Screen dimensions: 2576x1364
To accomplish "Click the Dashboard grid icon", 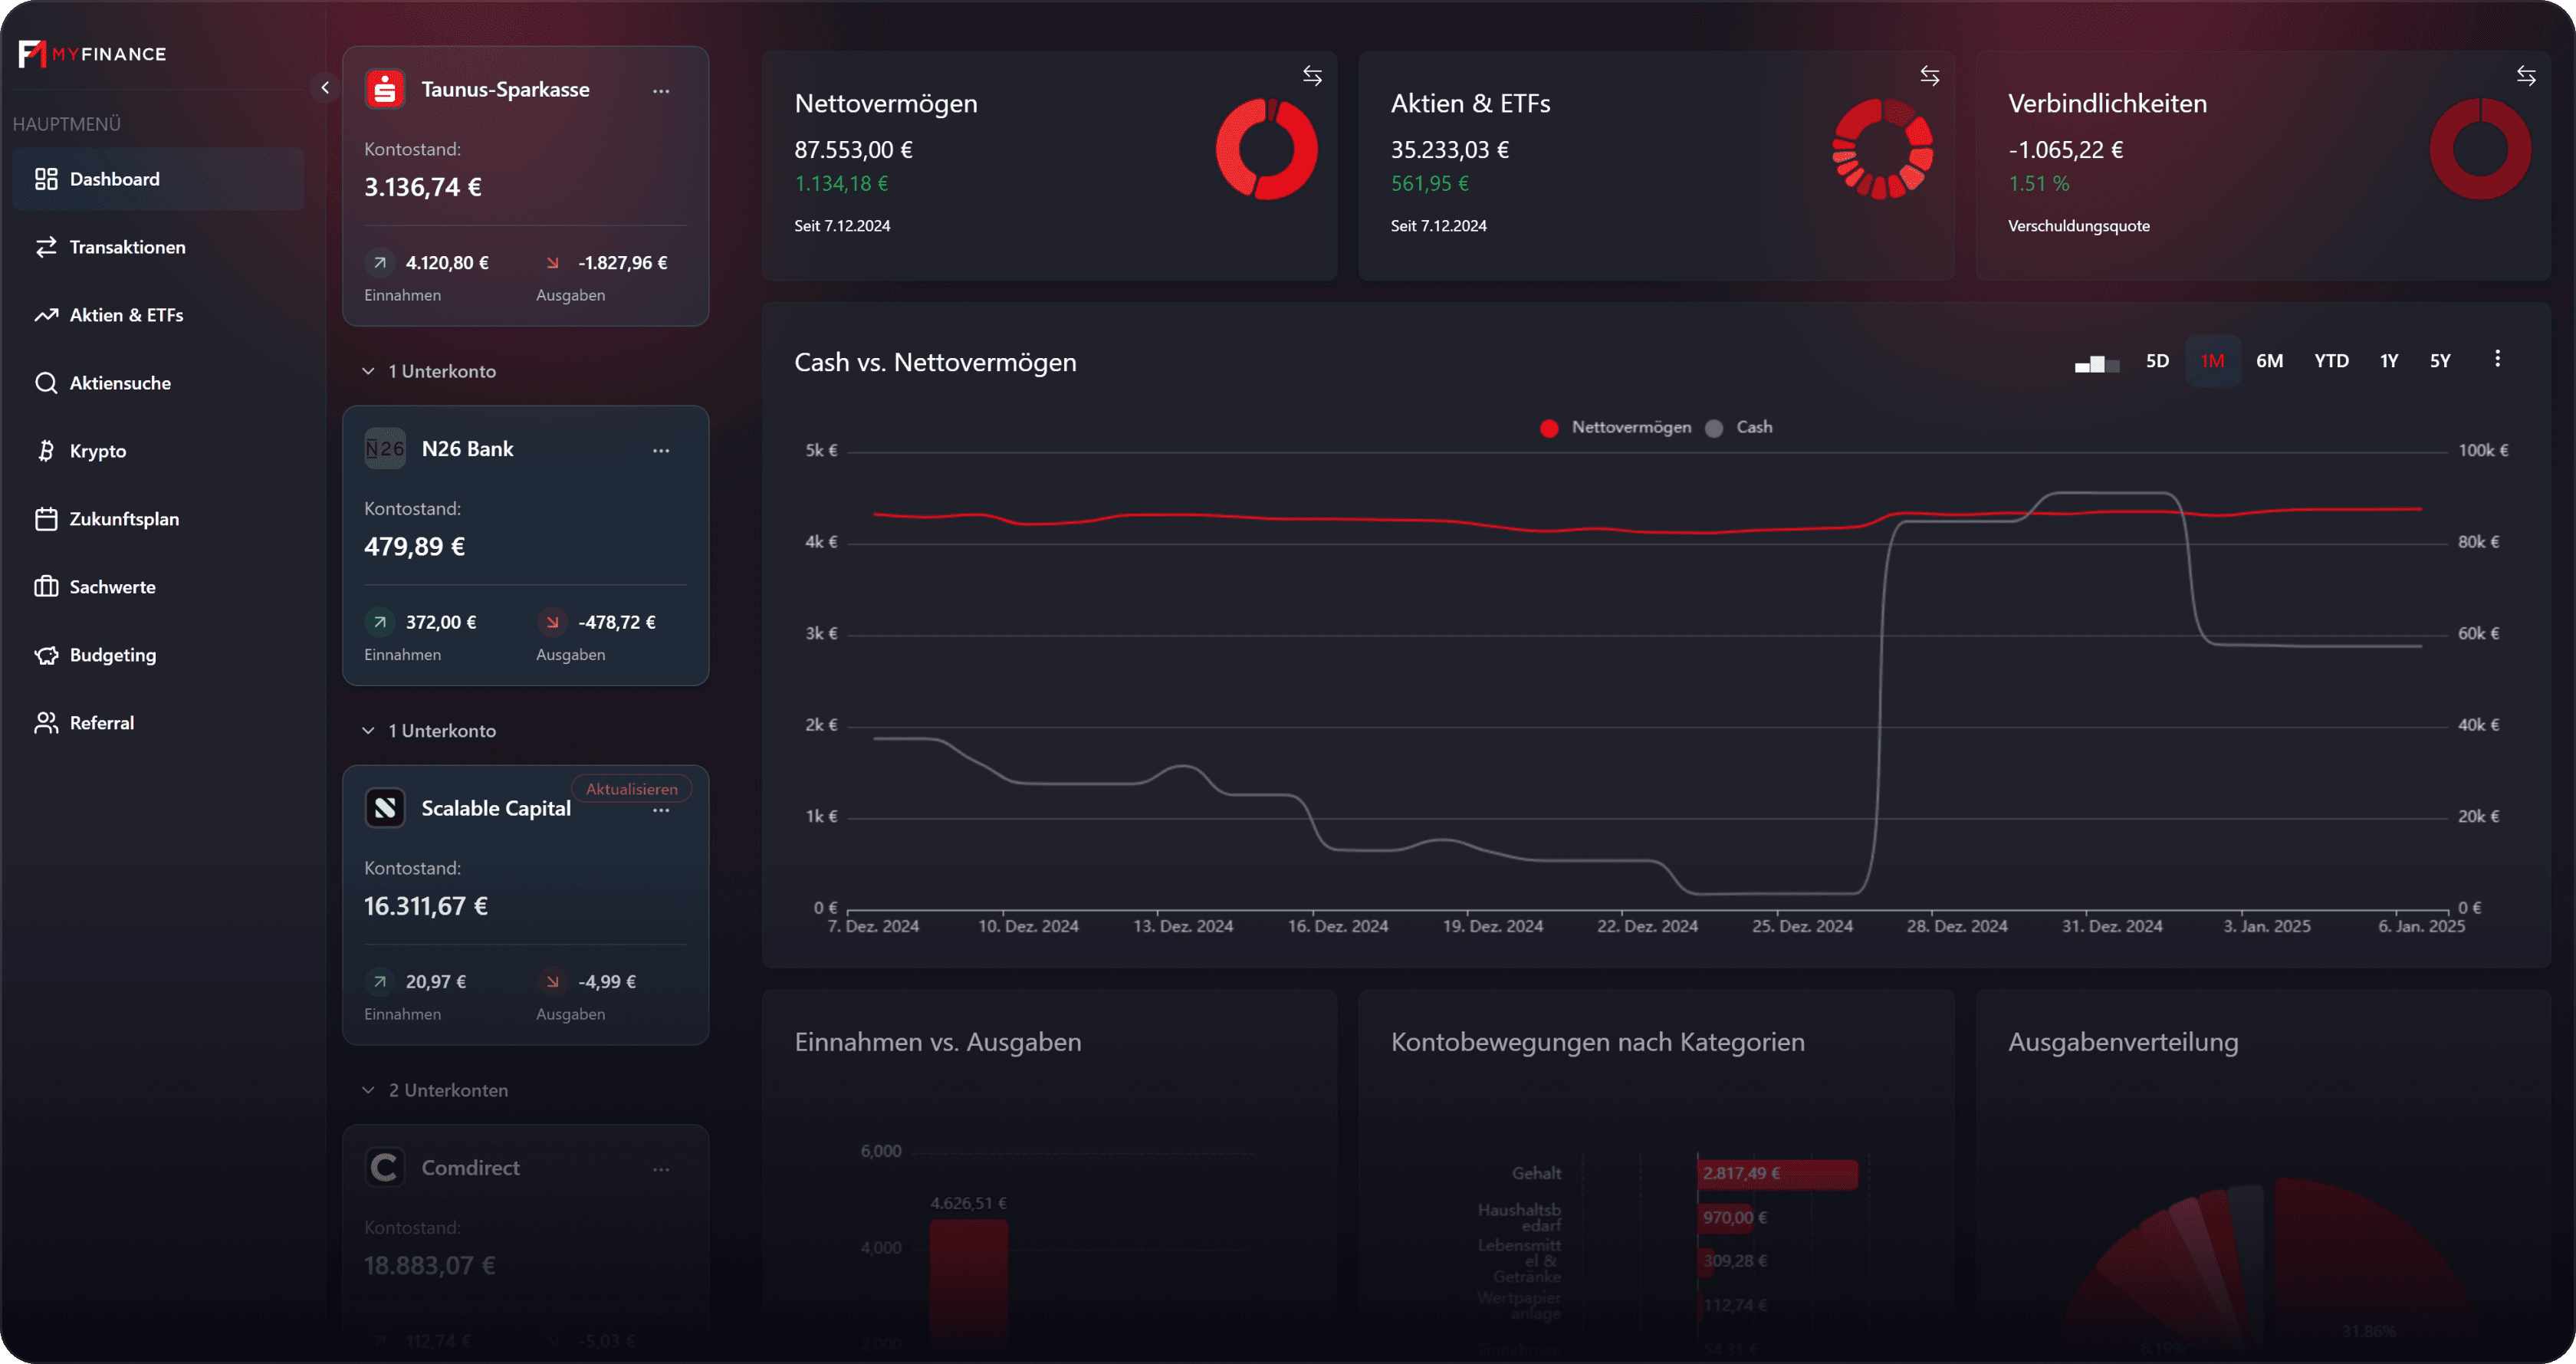I will pyautogui.click(x=46, y=179).
